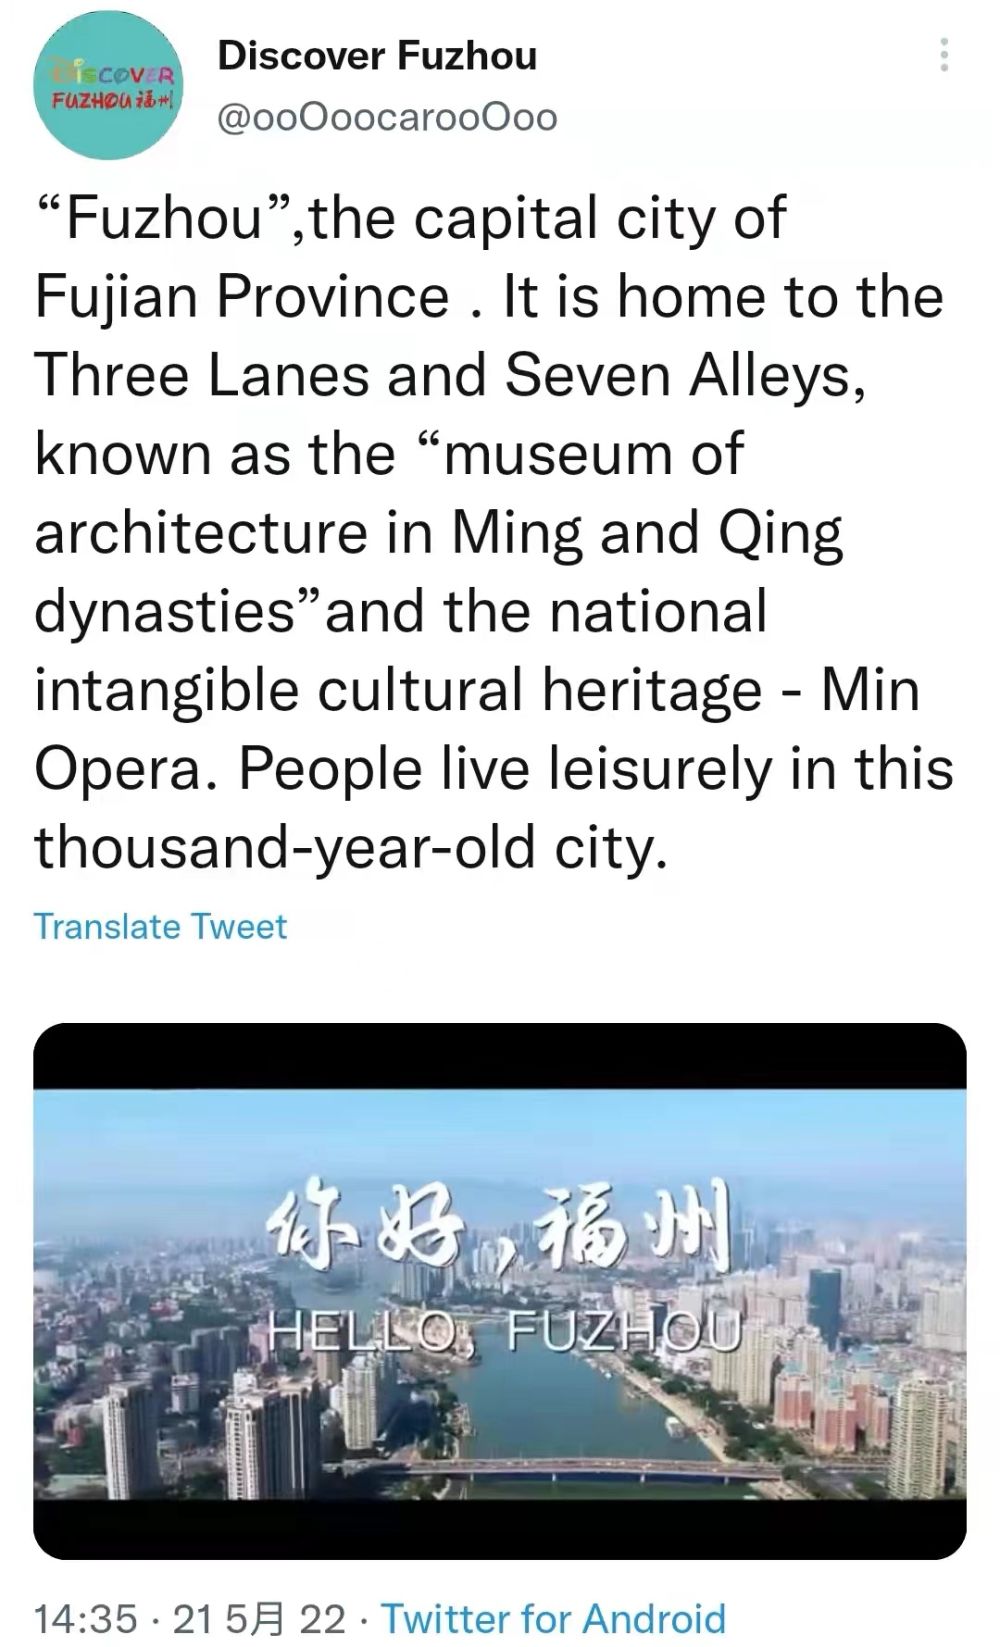
Task: Play the Hello Fuzhou video thumbnail
Action: coord(500,1290)
